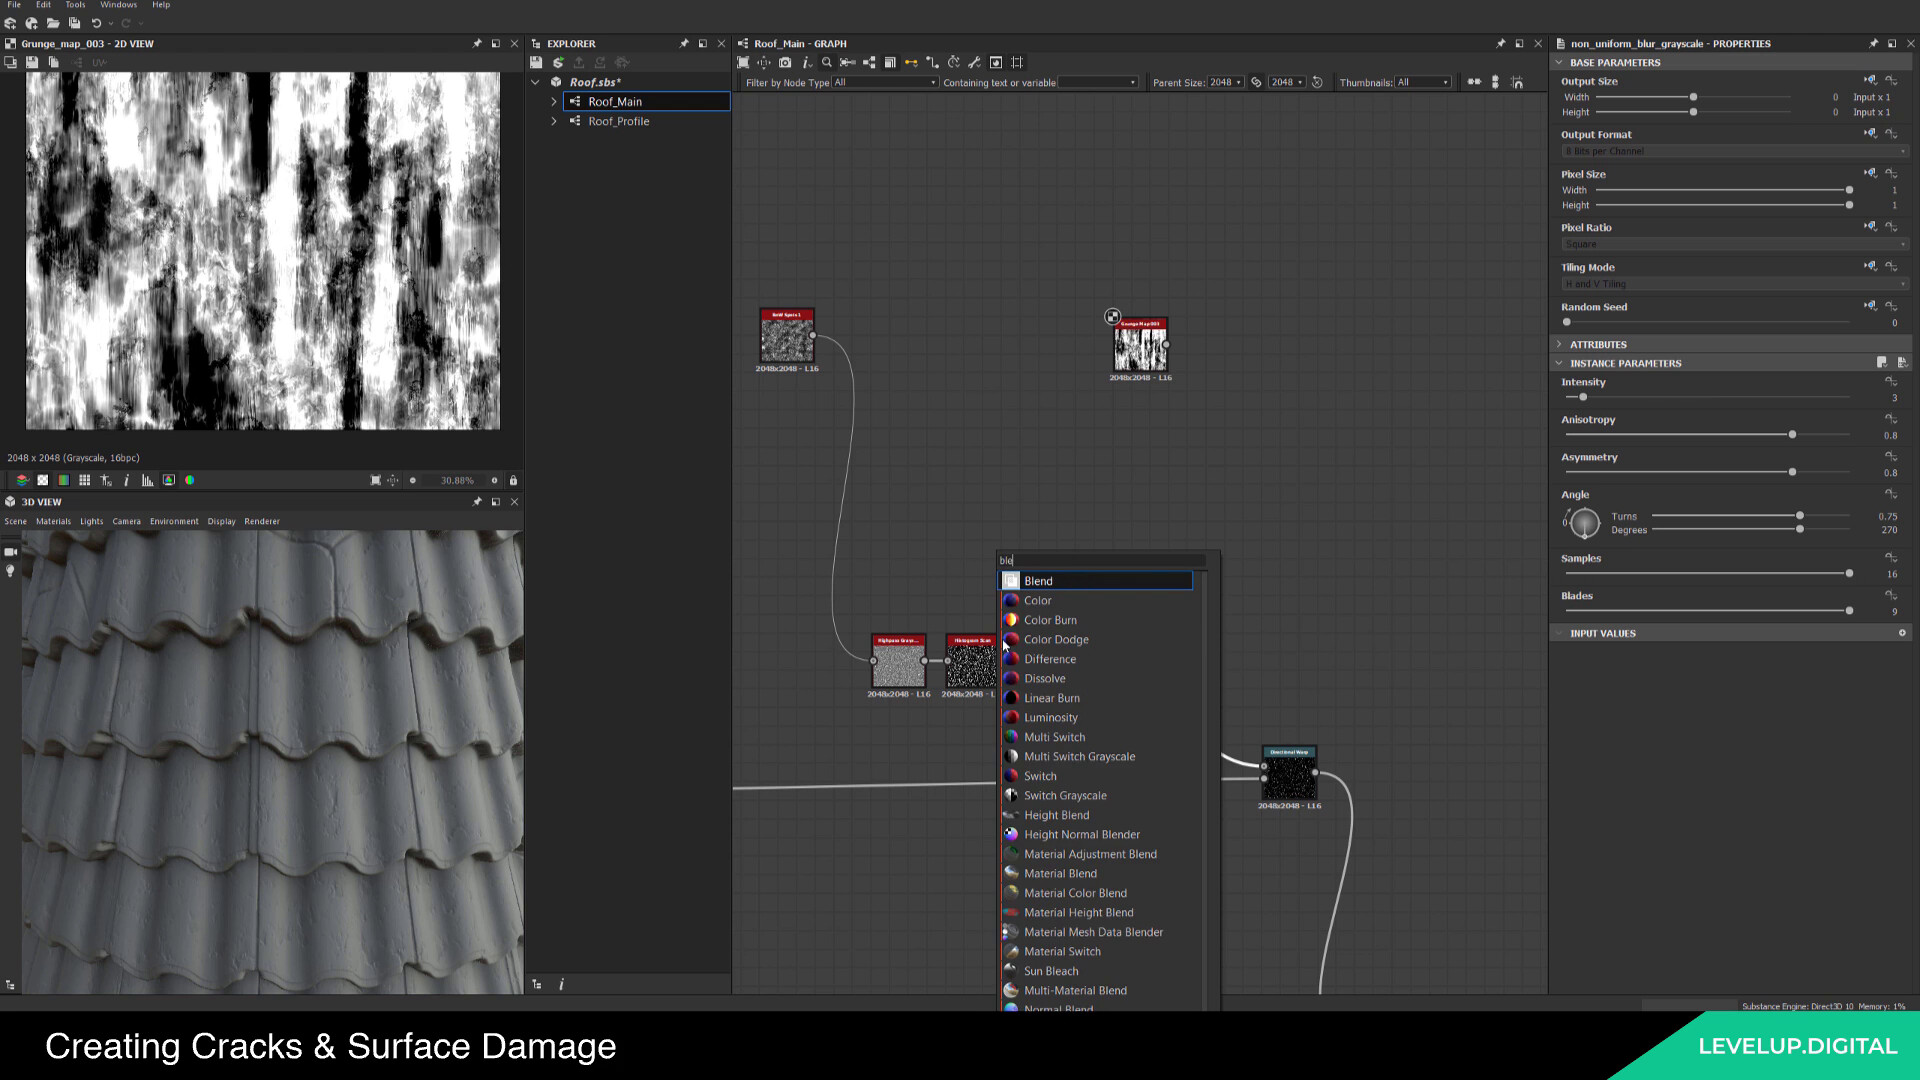Open the Output Format dropdown
1920x1080 pixels.
click(x=1733, y=151)
